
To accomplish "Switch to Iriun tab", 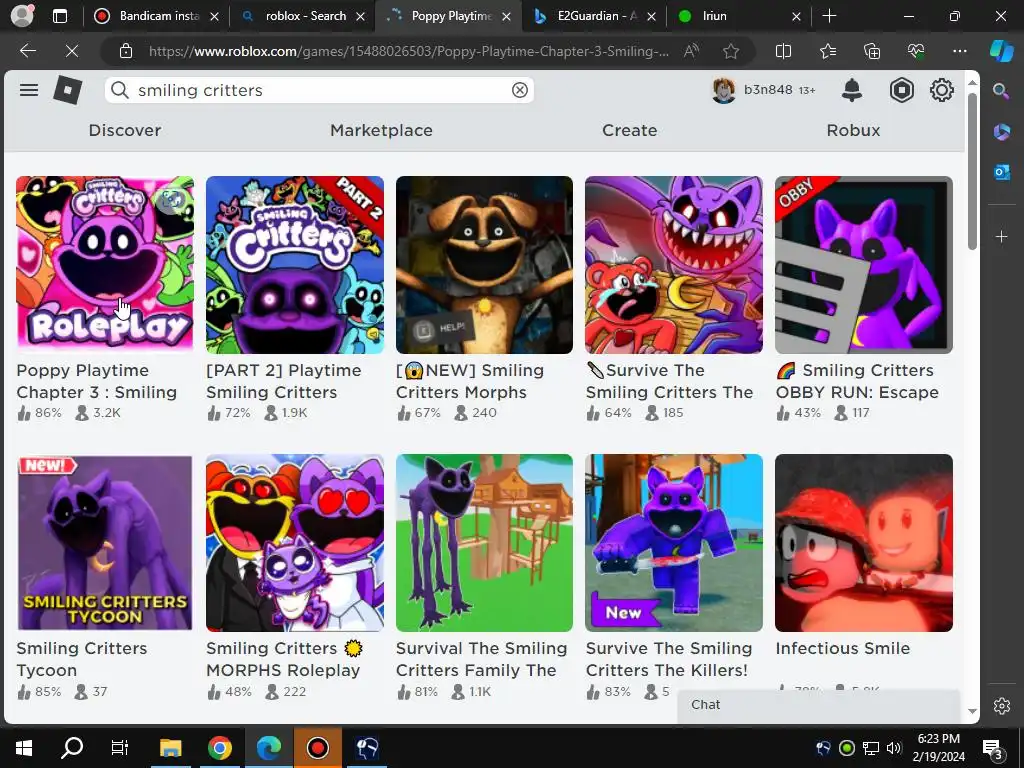I will coord(738,16).
